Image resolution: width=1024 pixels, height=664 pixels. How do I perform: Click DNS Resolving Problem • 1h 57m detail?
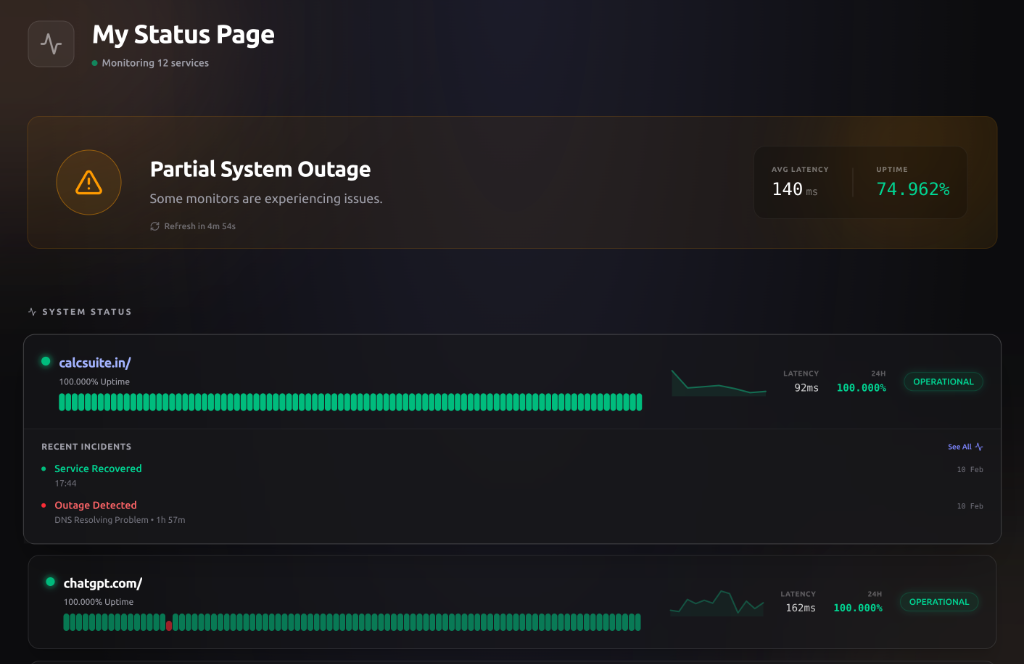tap(120, 520)
